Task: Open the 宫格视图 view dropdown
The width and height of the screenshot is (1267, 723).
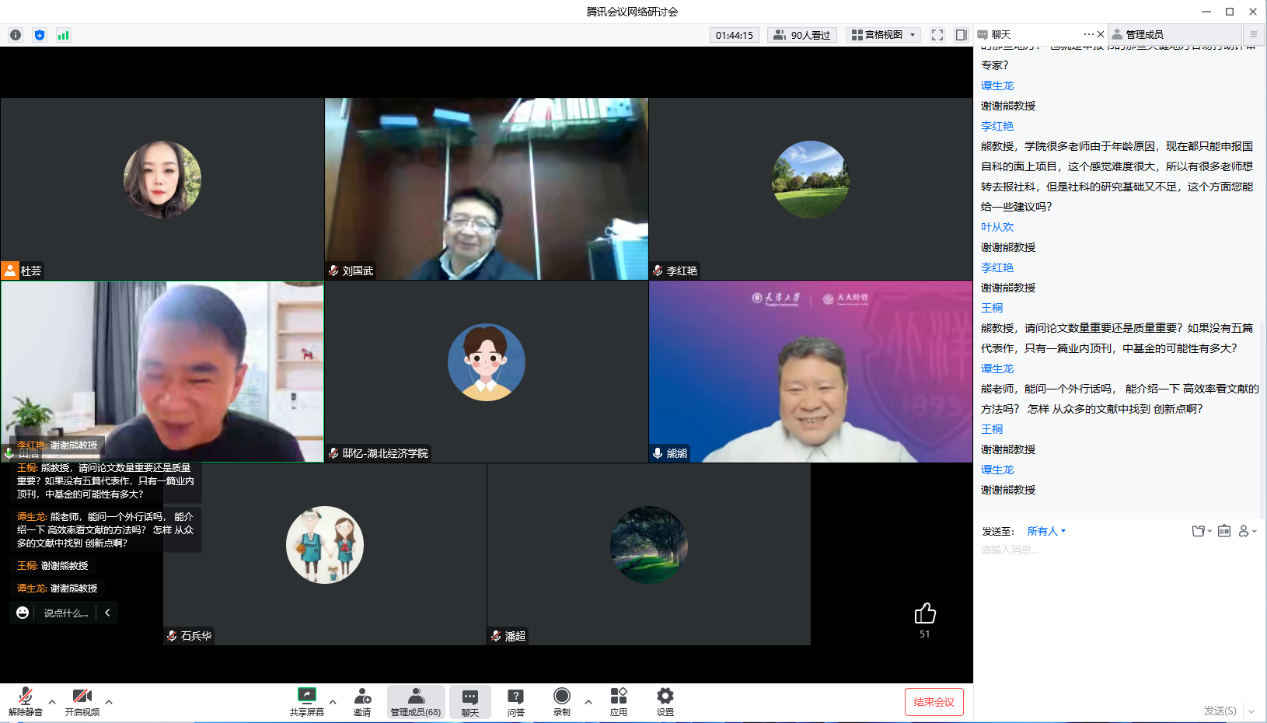Action: pyautogui.click(x=883, y=35)
